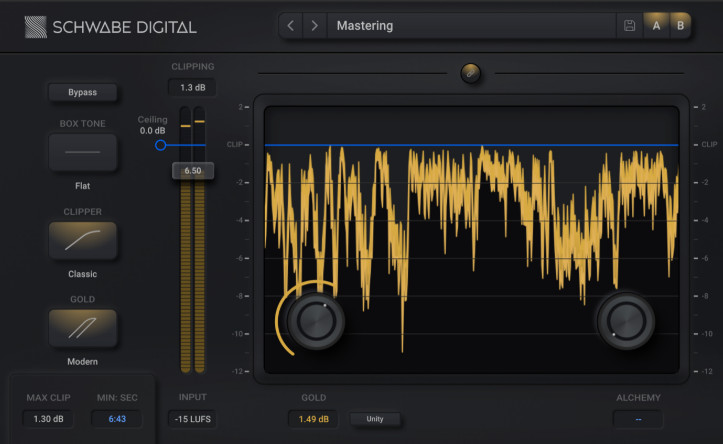Select the Modern gold curve icon
This screenshot has width=723, height=444.
point(83,328)
